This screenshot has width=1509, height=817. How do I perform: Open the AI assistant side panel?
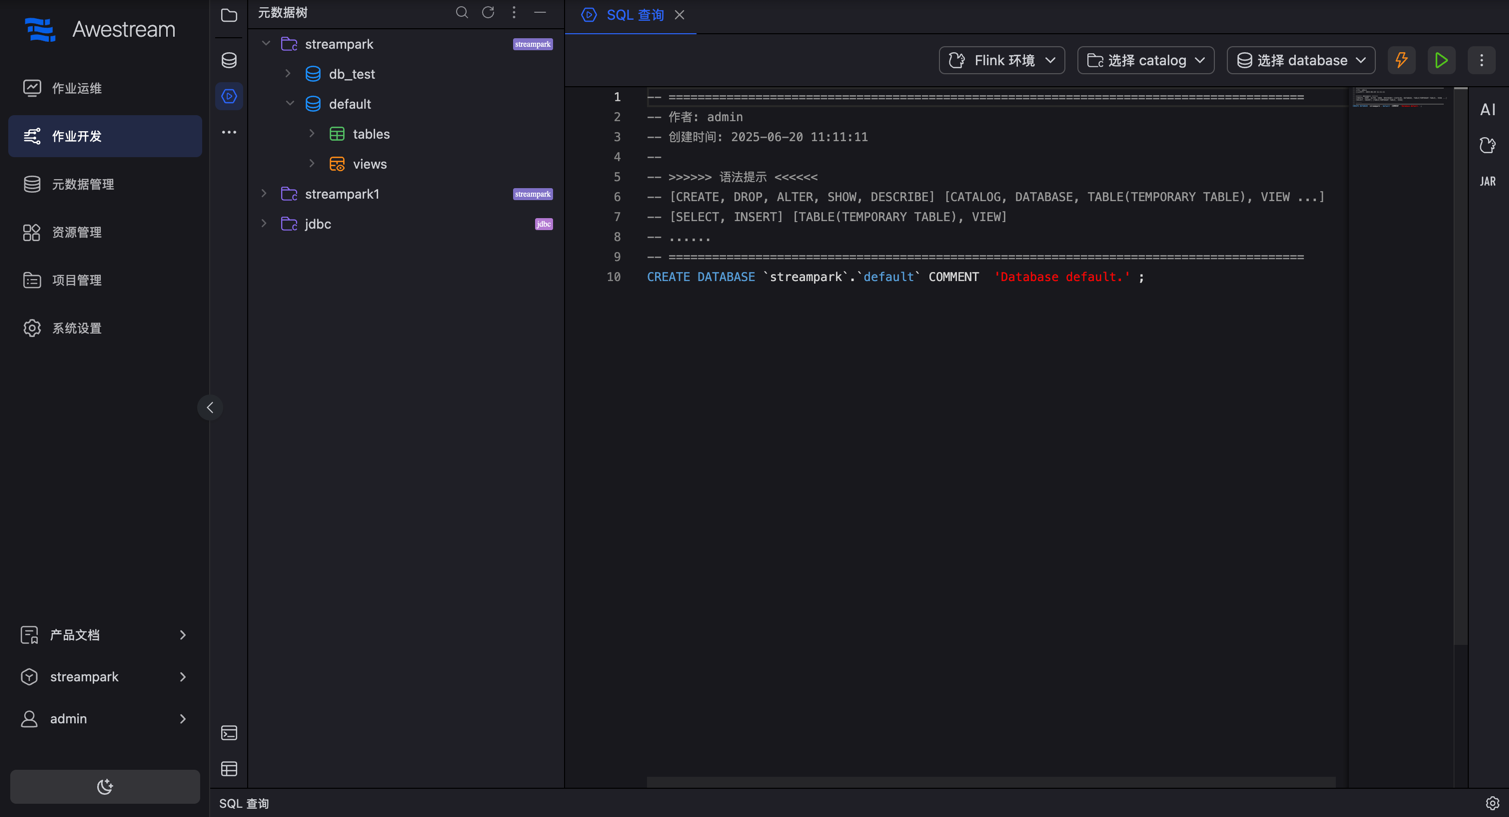coord(1488,110)
